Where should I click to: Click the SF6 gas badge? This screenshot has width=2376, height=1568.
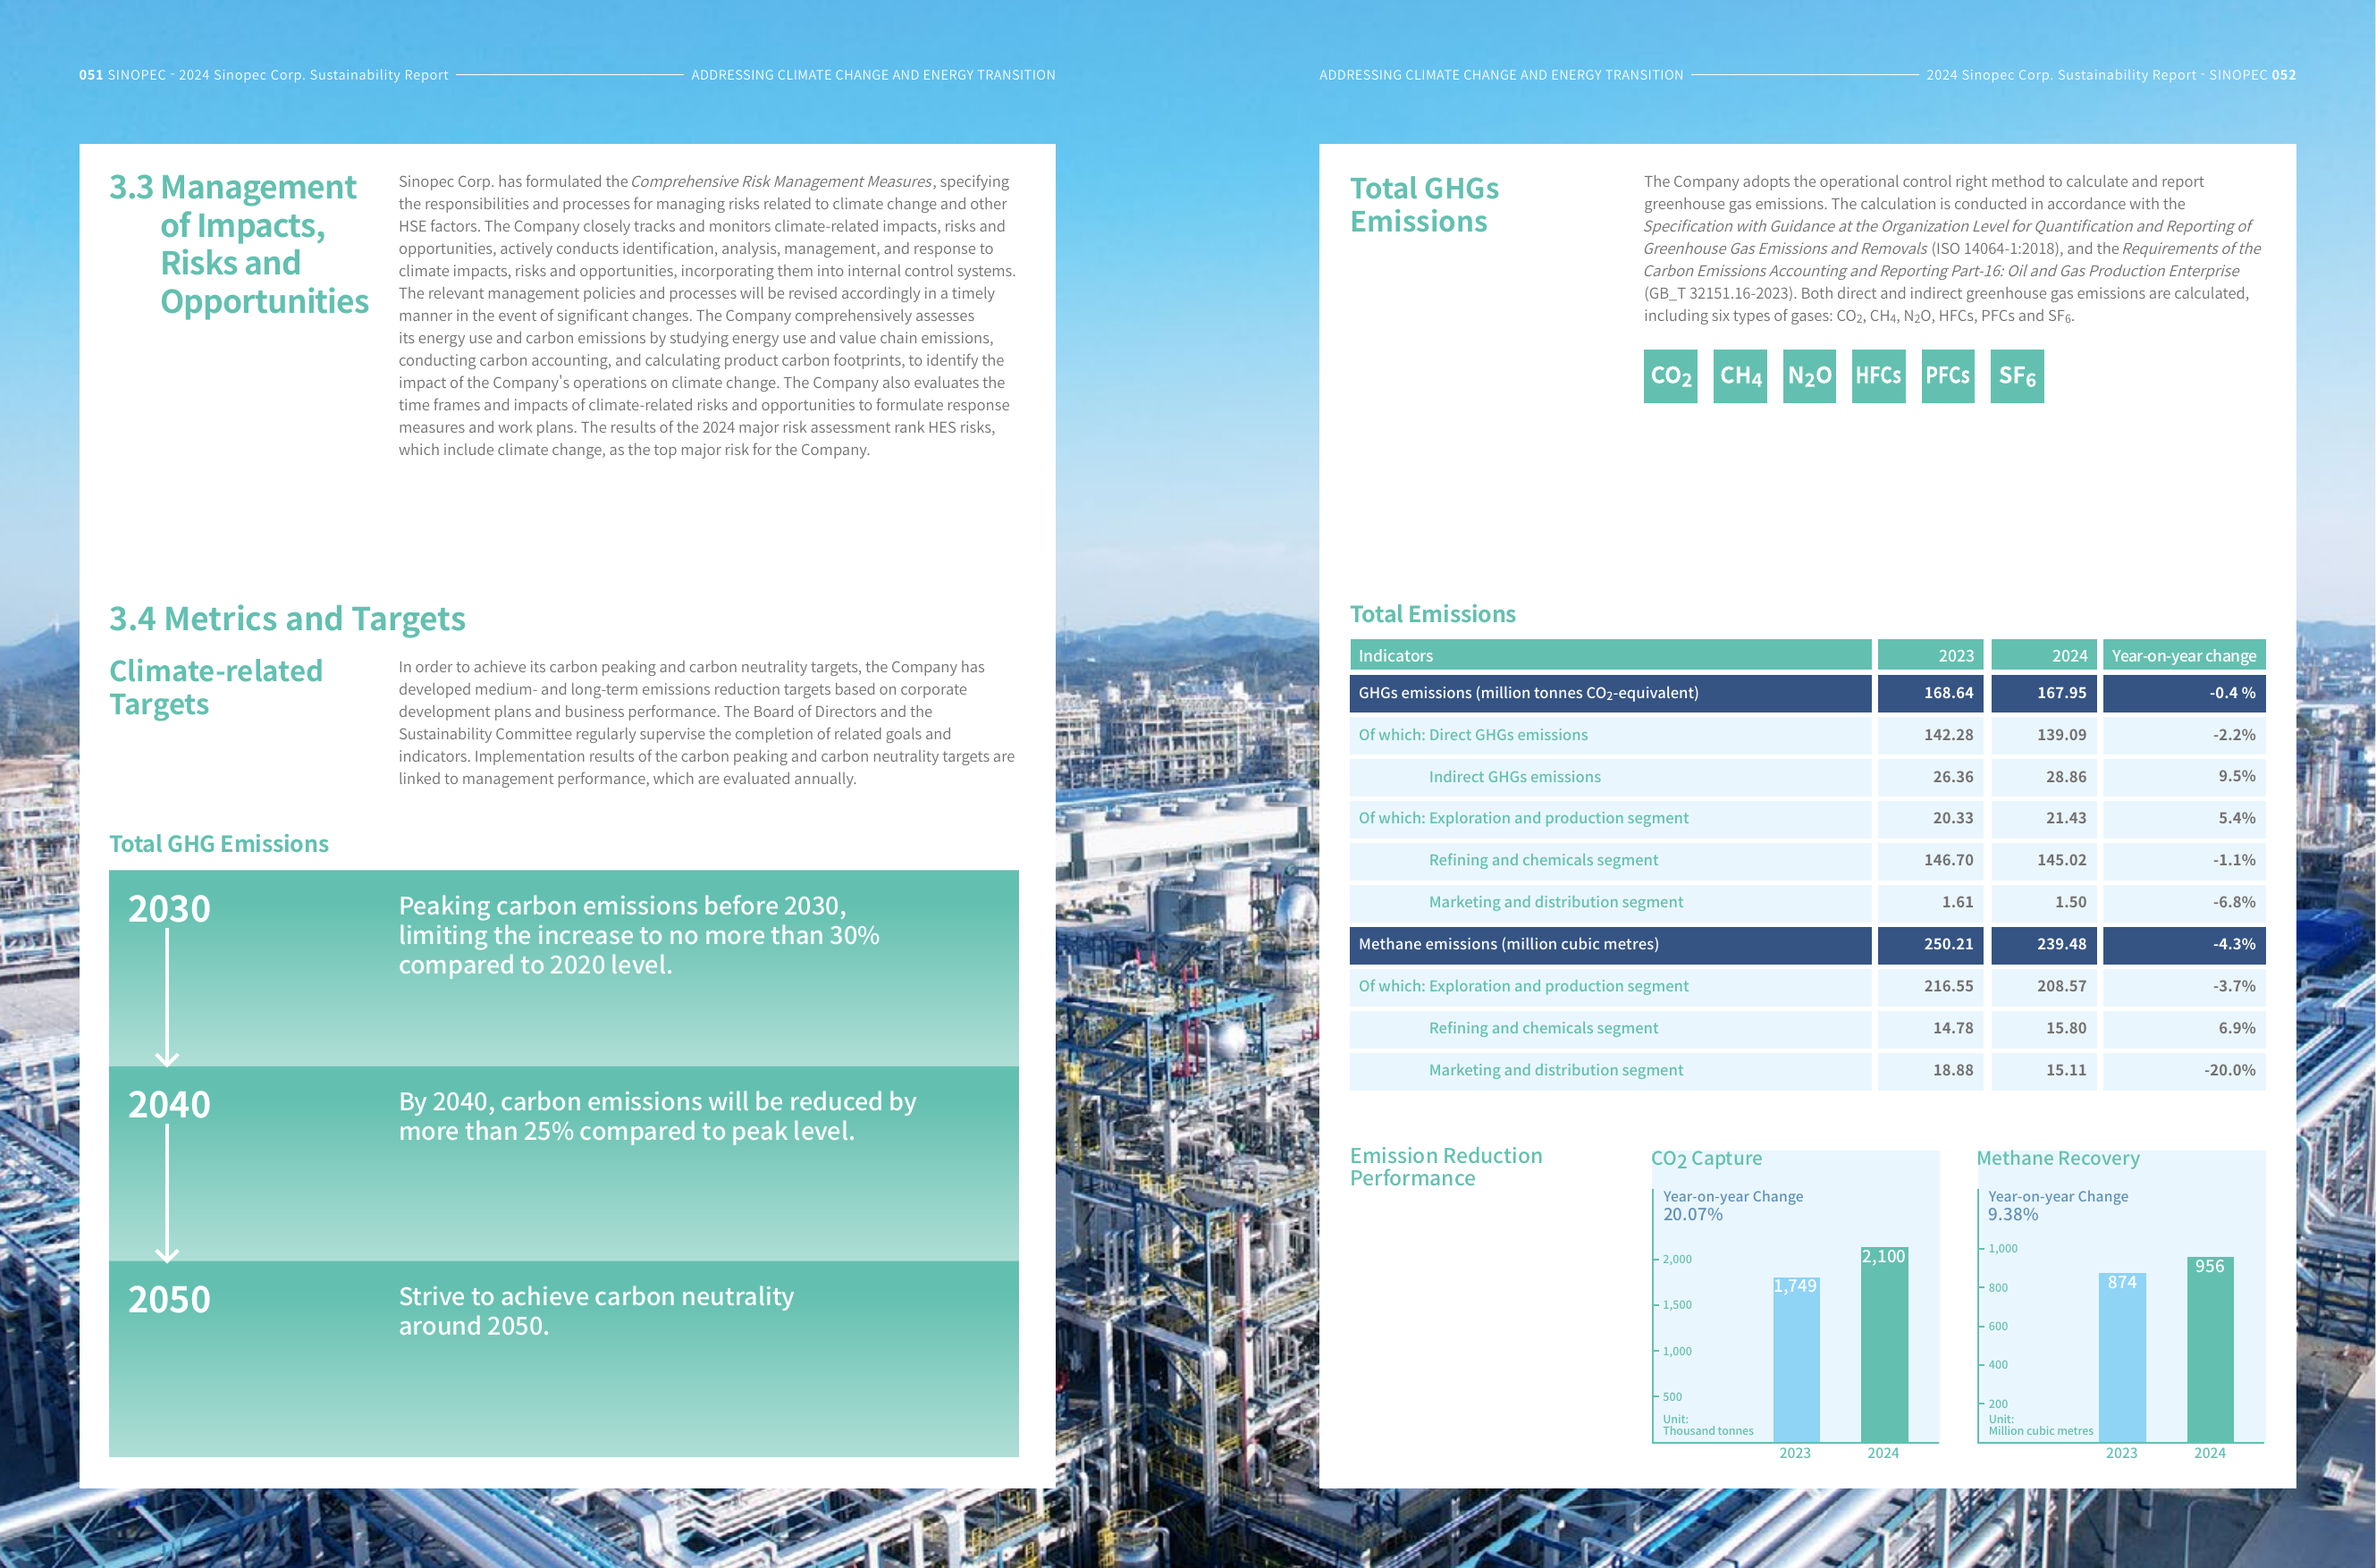[2017, 376]
